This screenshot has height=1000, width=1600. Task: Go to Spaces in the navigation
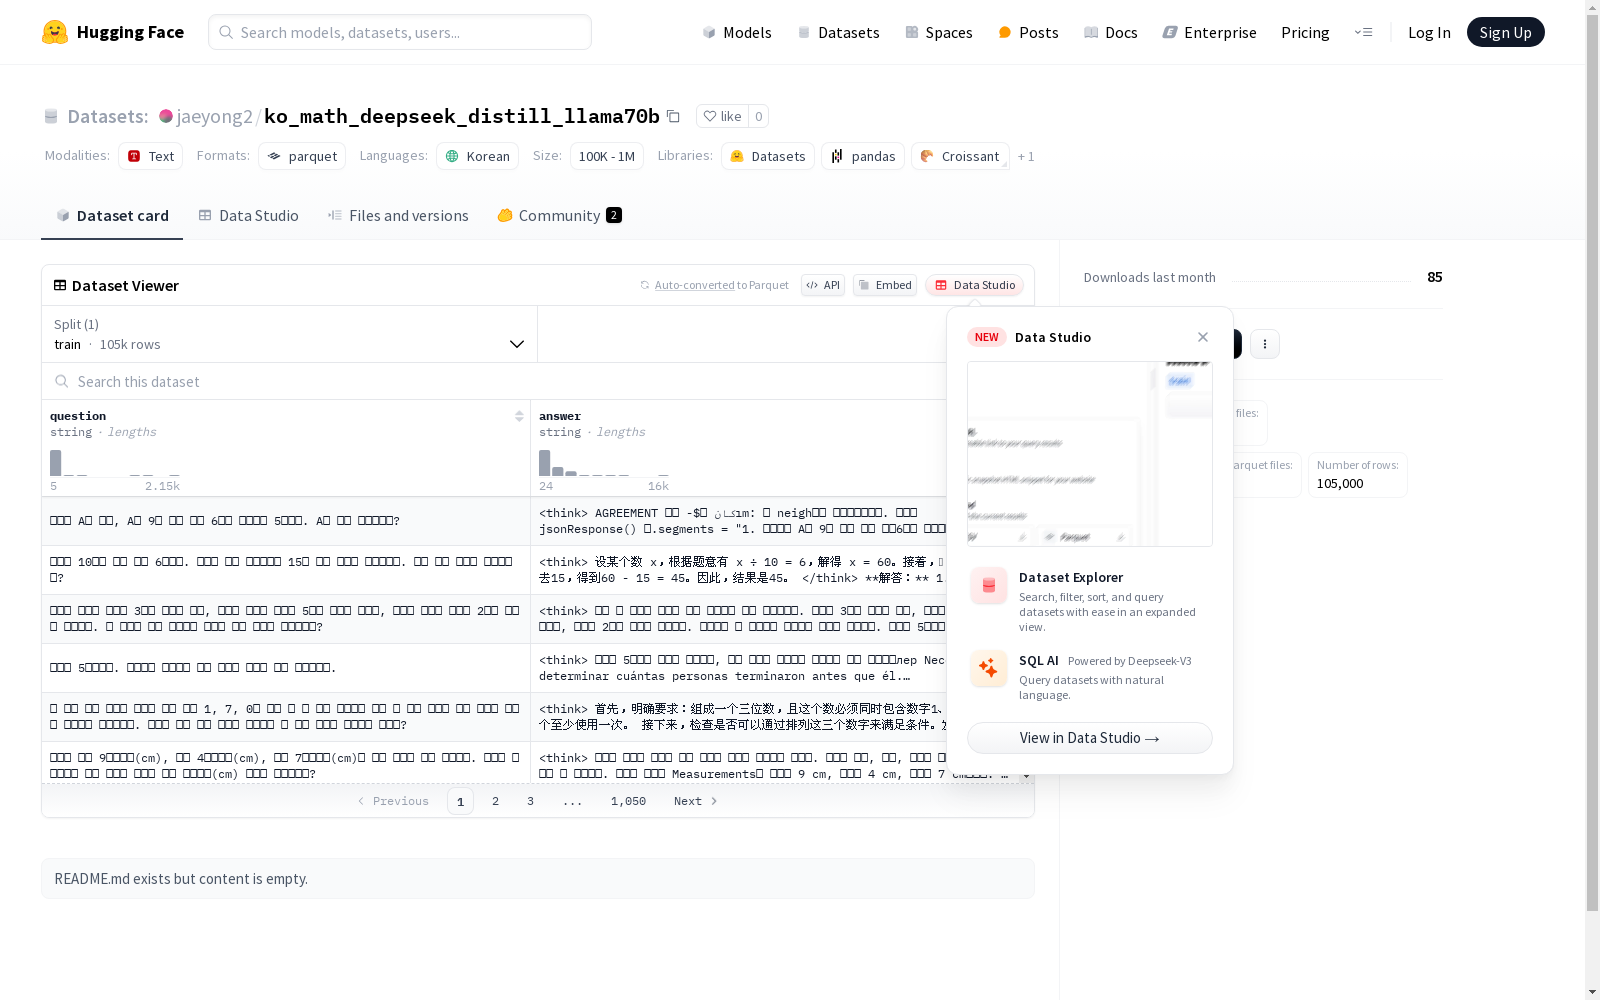tap(939, 32)
